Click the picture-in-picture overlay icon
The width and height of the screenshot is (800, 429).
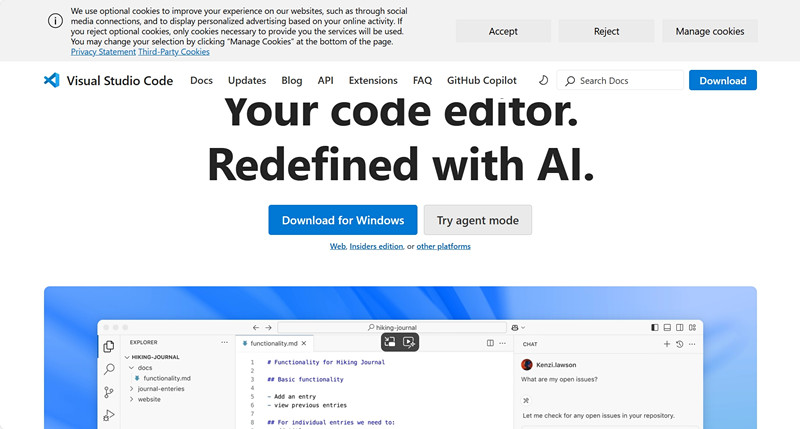click(390, 342)
